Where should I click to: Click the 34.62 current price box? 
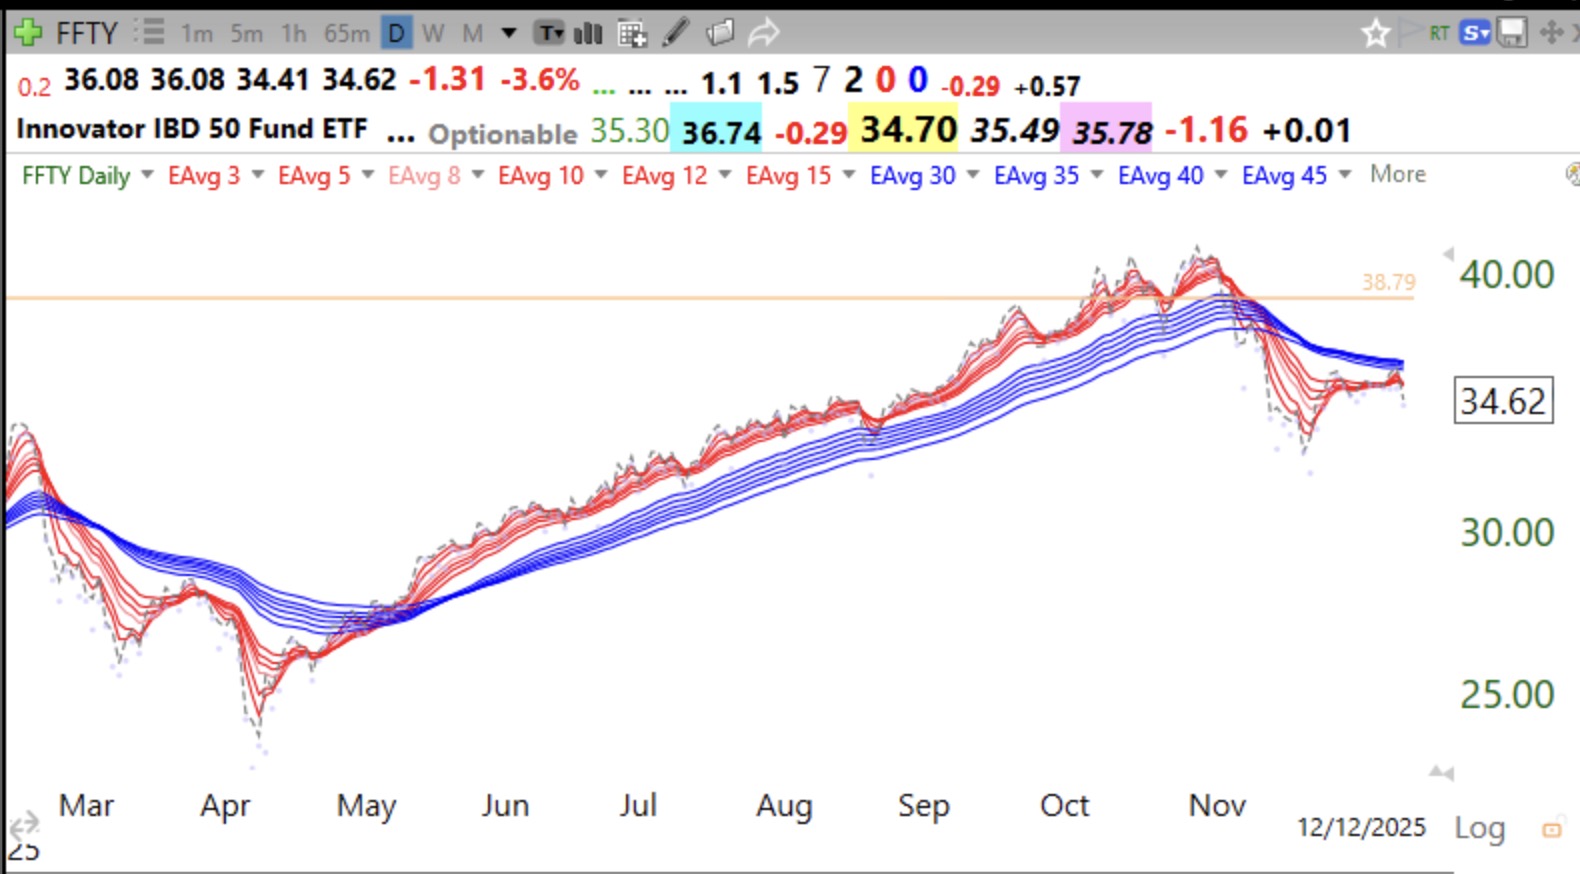(x=1503, y=401)
